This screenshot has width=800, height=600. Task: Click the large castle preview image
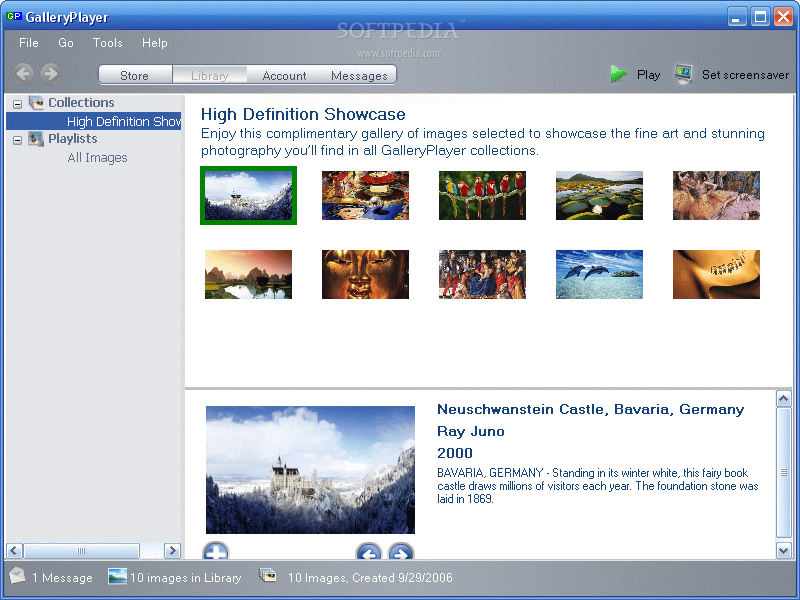pyautogui.click(x=310, y=470)
